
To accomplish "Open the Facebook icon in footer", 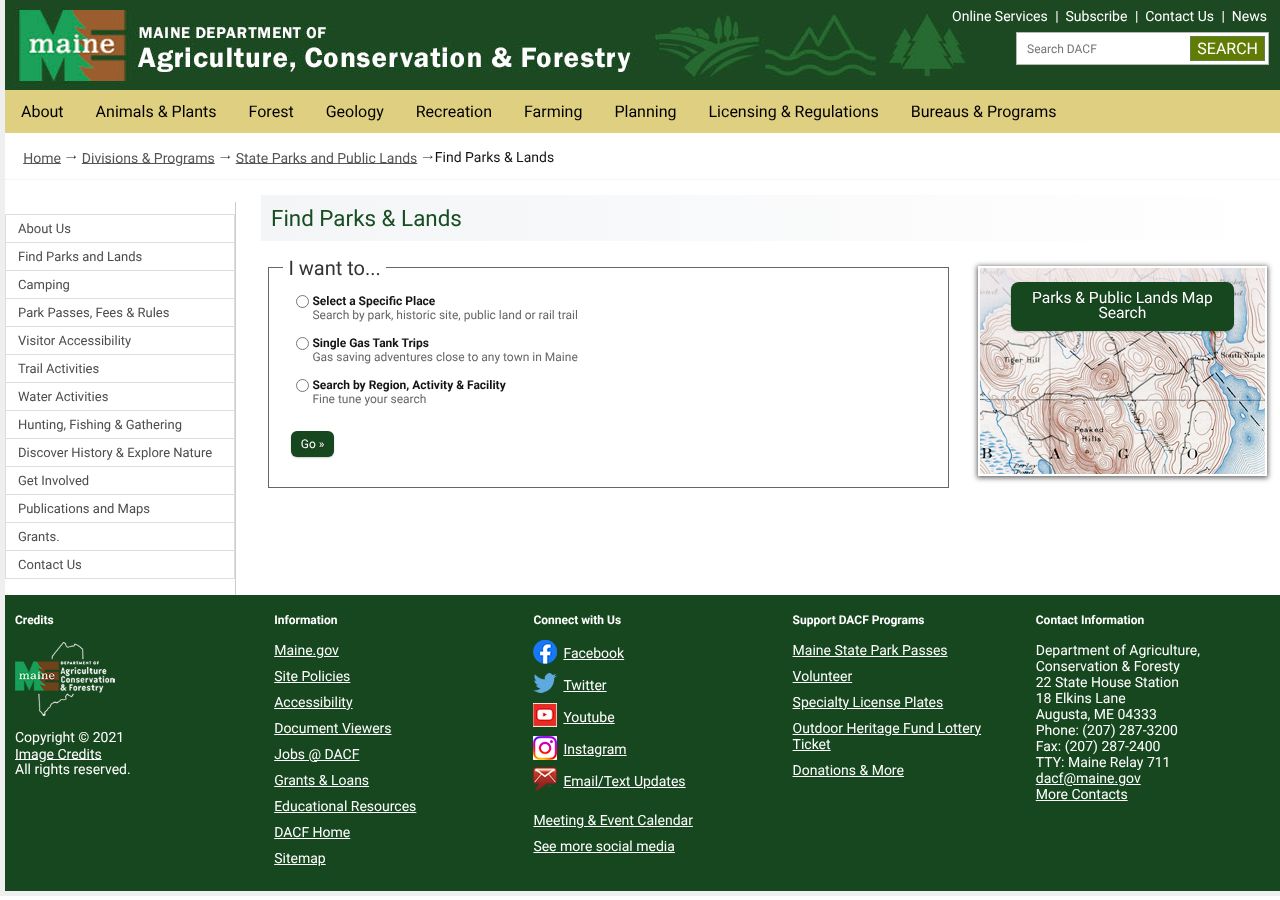I will click(x=545, y=652).
